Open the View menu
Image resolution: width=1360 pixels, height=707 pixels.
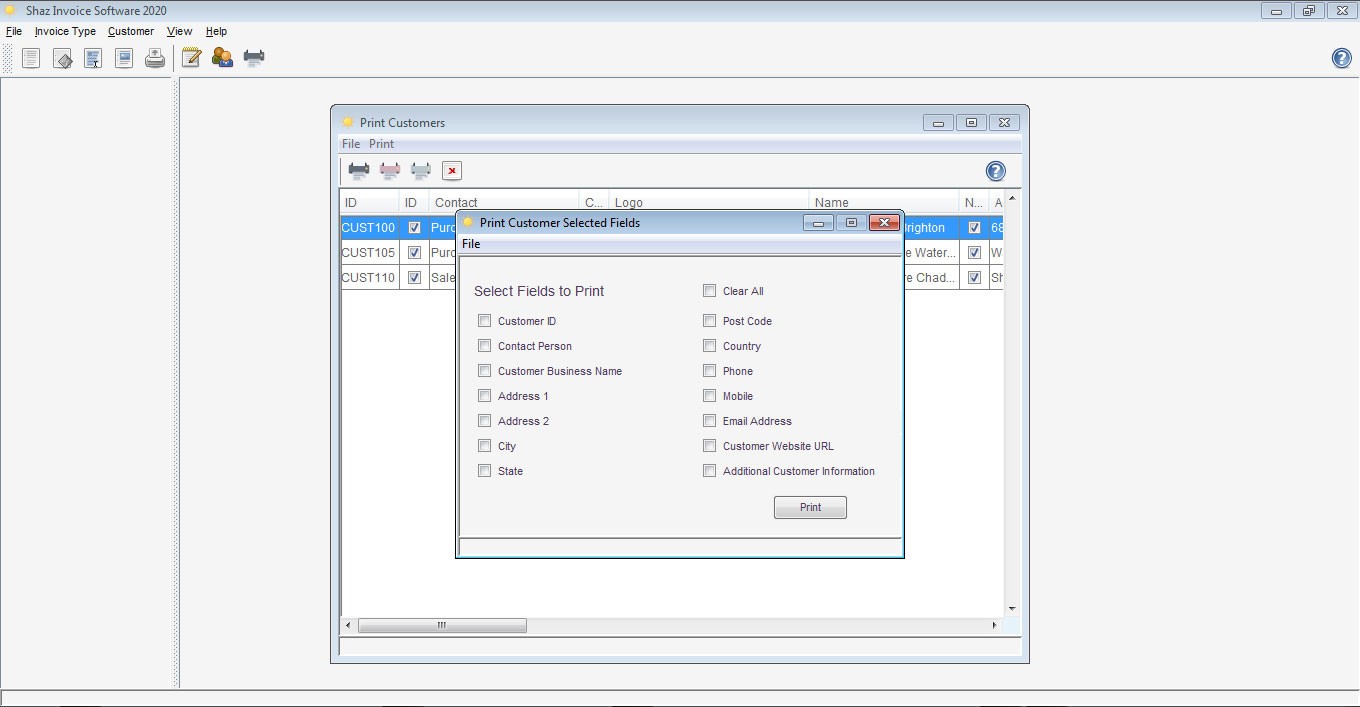pyautogui.click(x=179, y=32)
